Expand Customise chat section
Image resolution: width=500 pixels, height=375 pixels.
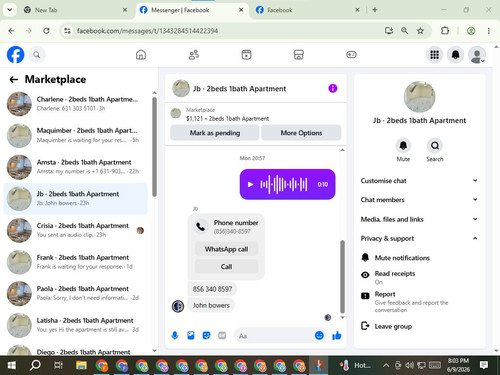[419, 181]
